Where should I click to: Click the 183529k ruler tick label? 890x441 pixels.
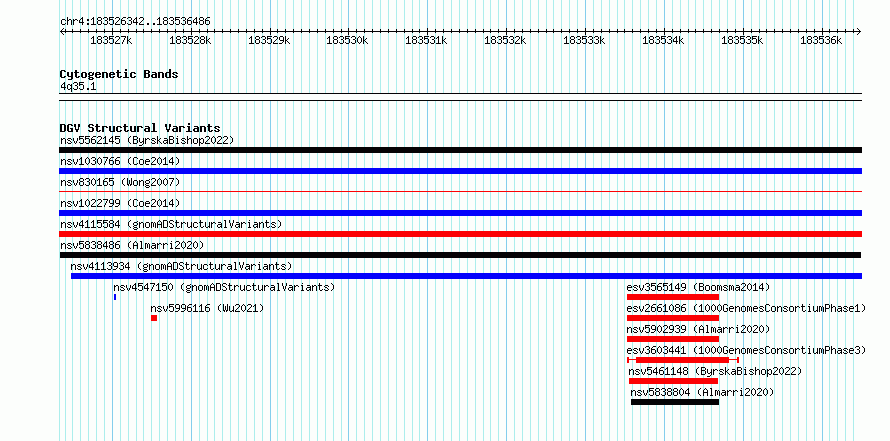[x=269, y=41]
